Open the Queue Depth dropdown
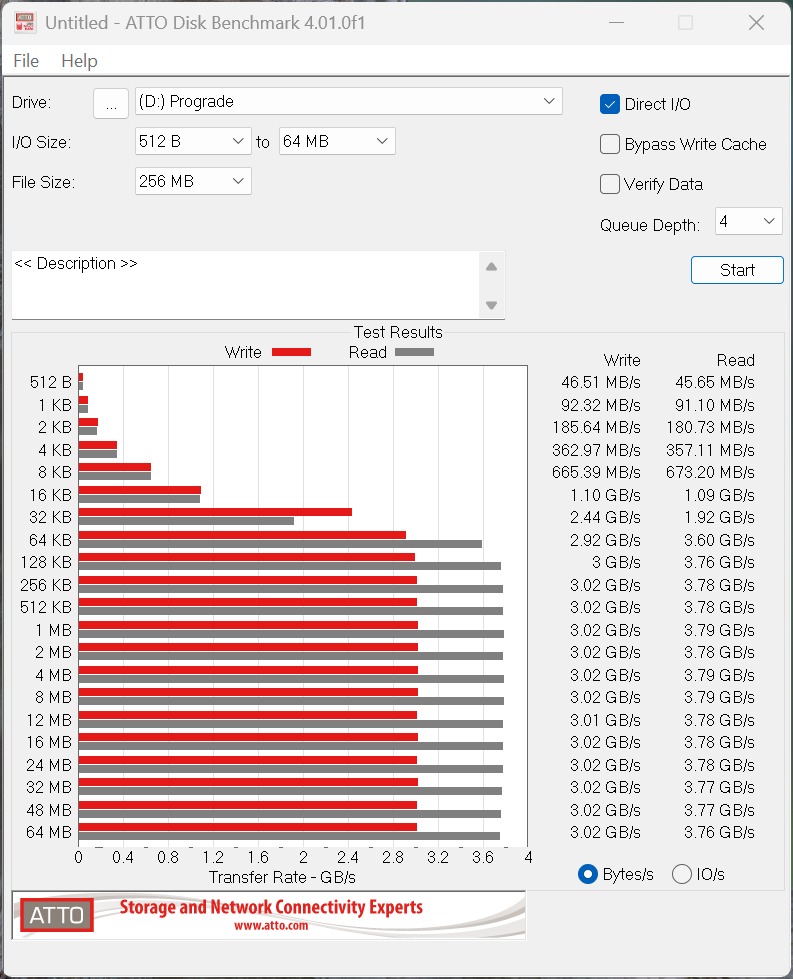This screenshot has height=979, width=793. (748, 221)
